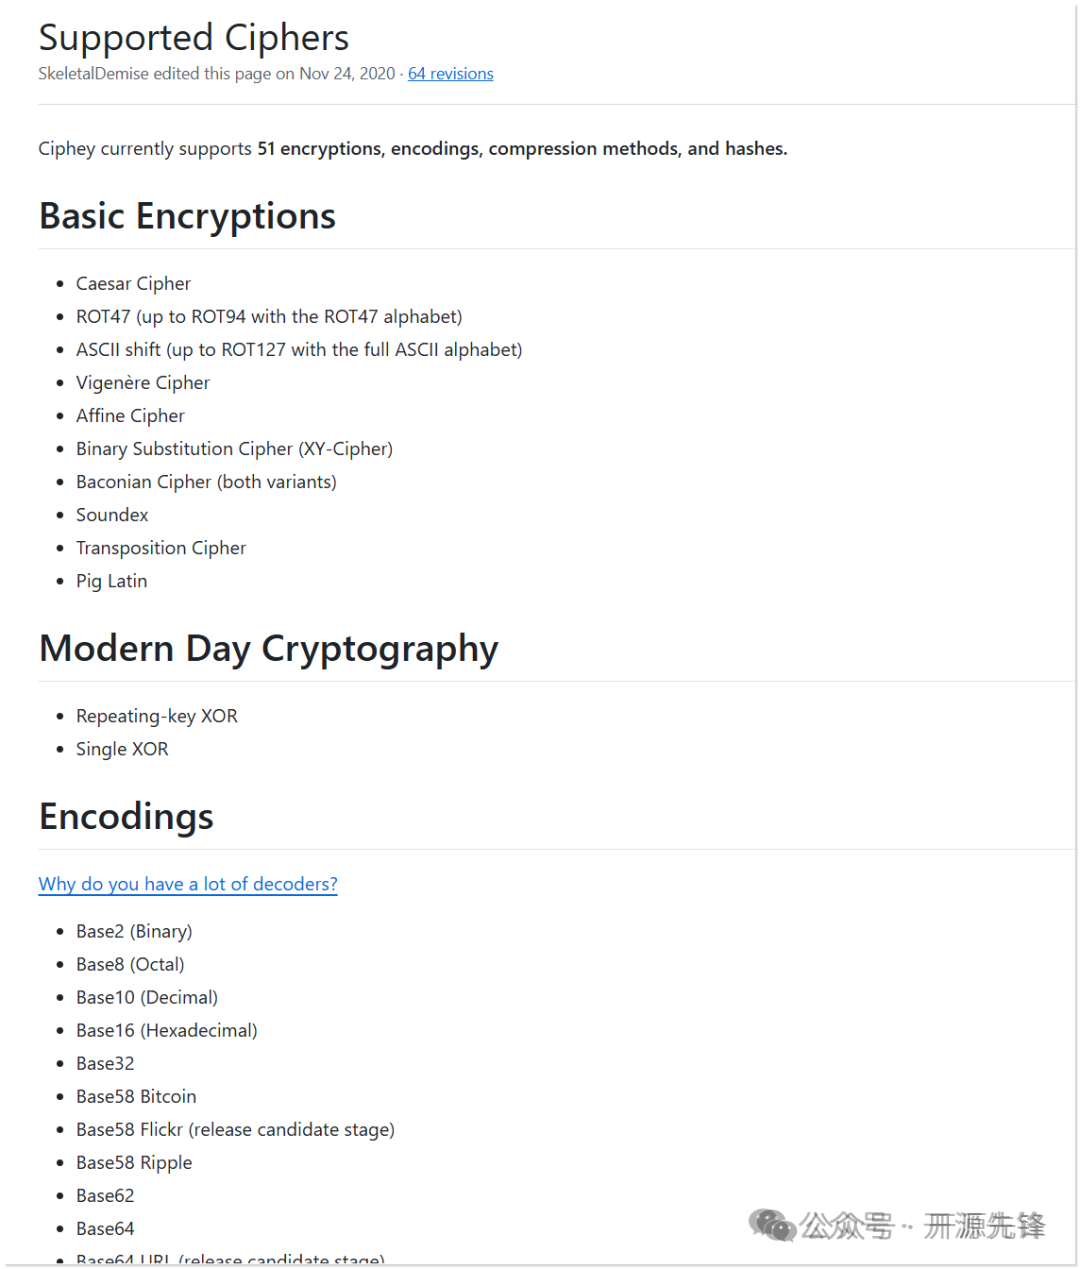Image resolution: width=1080 pixels, height=1269 pixels.
Task: Click the SkeletalDemise author name
Action: (x=93, y=74)
